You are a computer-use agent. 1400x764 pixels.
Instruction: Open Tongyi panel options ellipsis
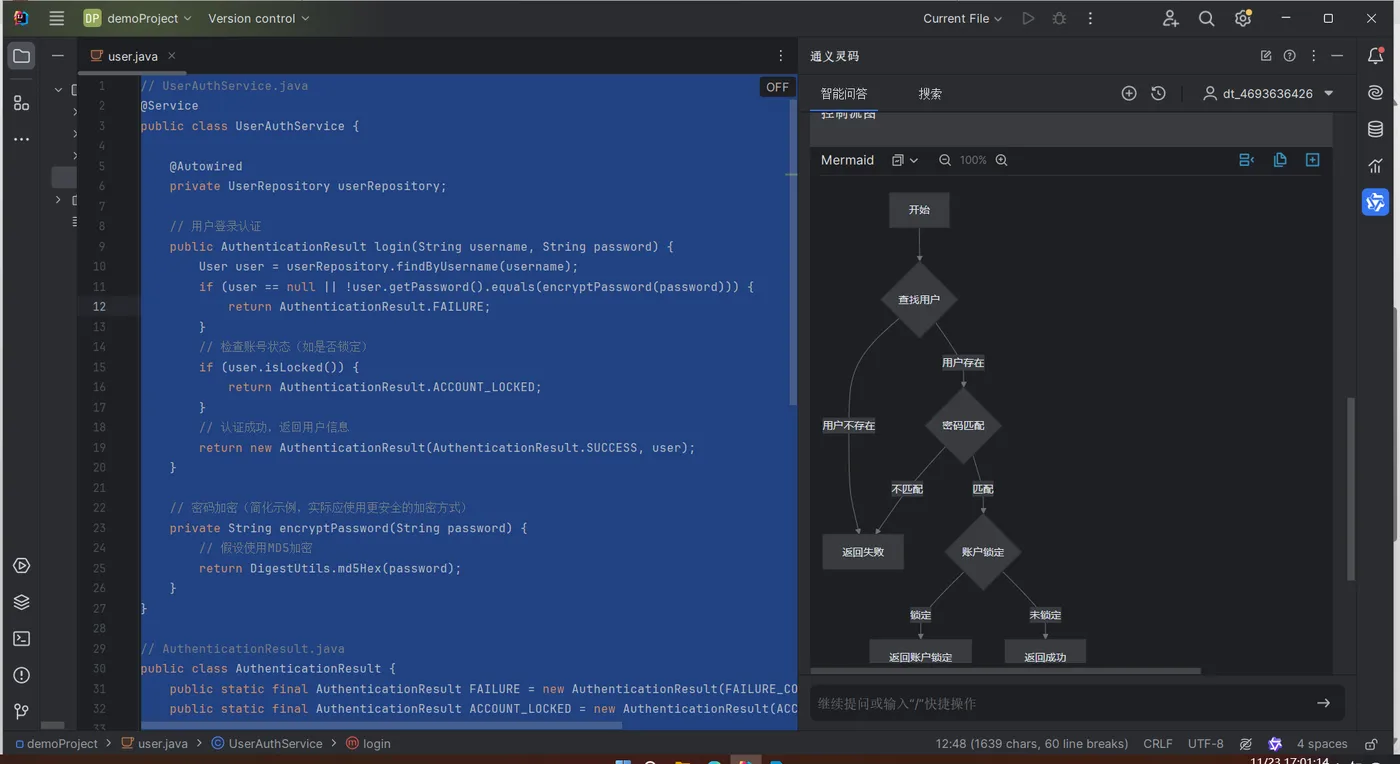pos(1314,56)
